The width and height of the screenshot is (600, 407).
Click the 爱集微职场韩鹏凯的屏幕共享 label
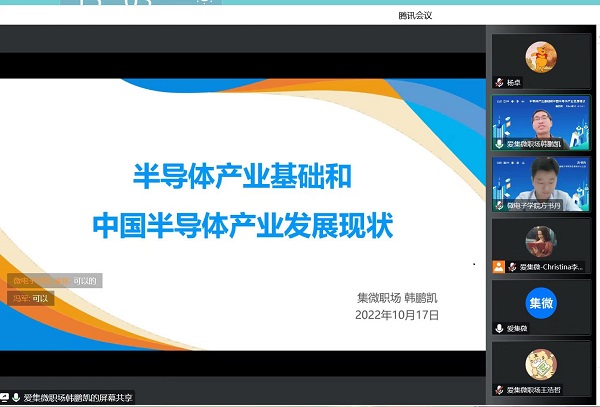pos(78,397)
